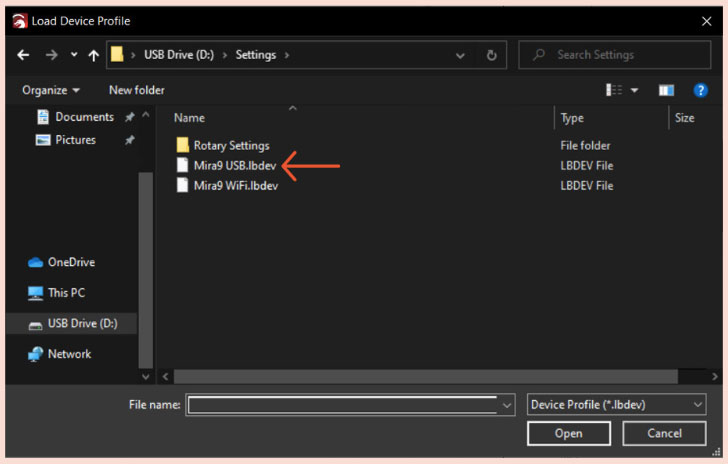
Task: Create a New folder
Action: [136, 90]
